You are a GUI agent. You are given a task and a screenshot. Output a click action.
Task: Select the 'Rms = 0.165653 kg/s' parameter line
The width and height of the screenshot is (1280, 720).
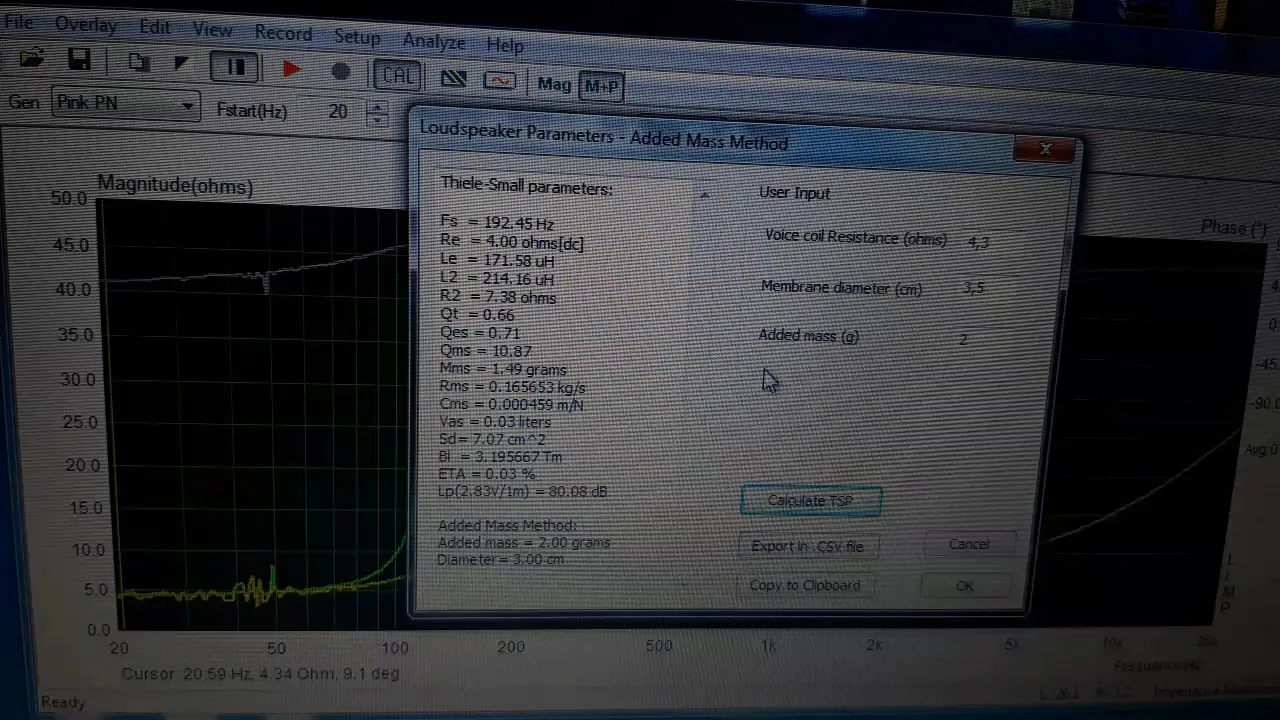513,387
